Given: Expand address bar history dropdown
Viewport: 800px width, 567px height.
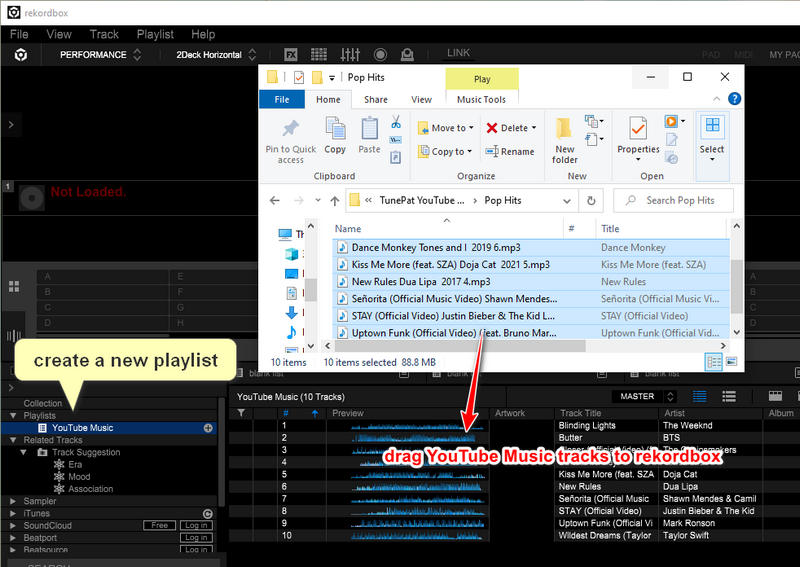Looking at the screenshot, I should (566, 201).
